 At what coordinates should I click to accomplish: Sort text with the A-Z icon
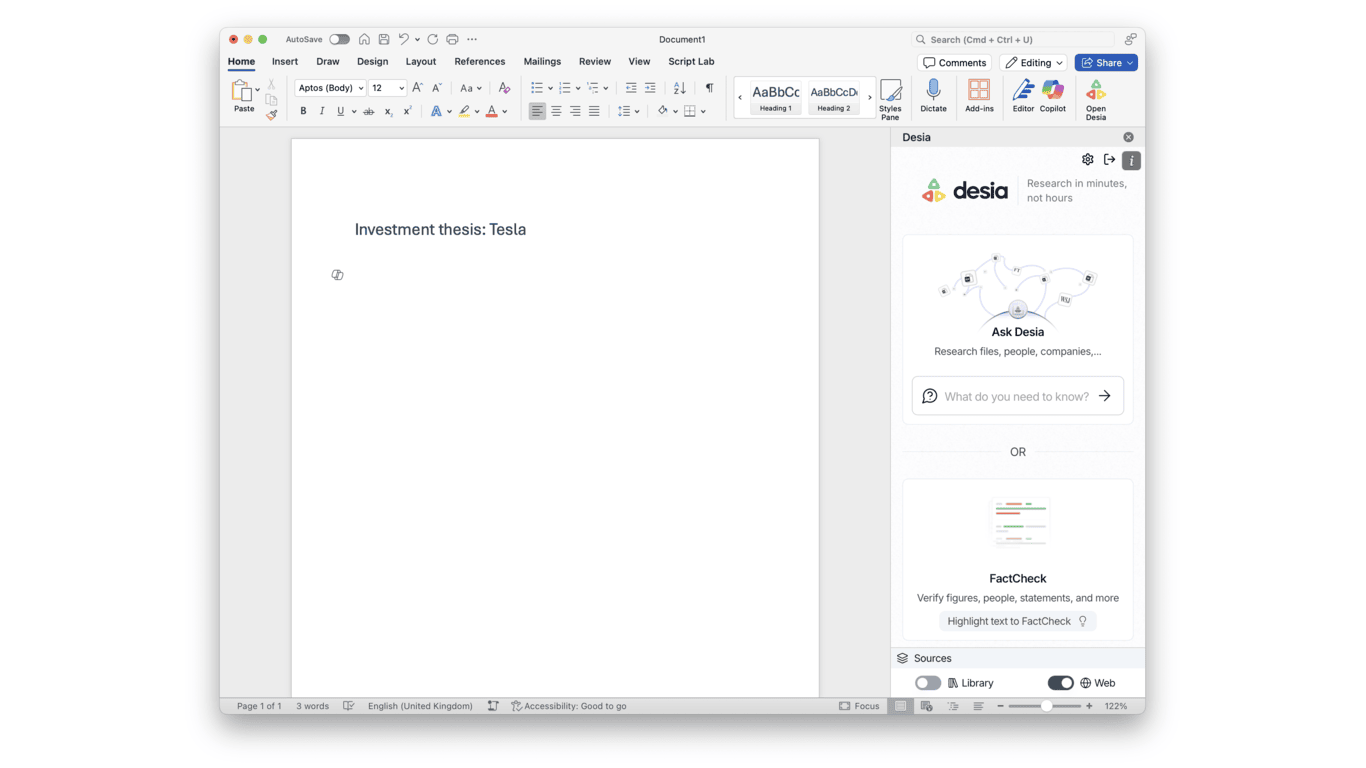[x=680, y=88]
